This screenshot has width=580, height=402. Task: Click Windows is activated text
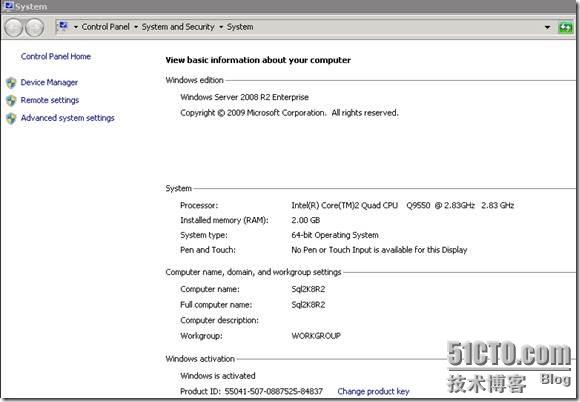(x=218, y=376)
